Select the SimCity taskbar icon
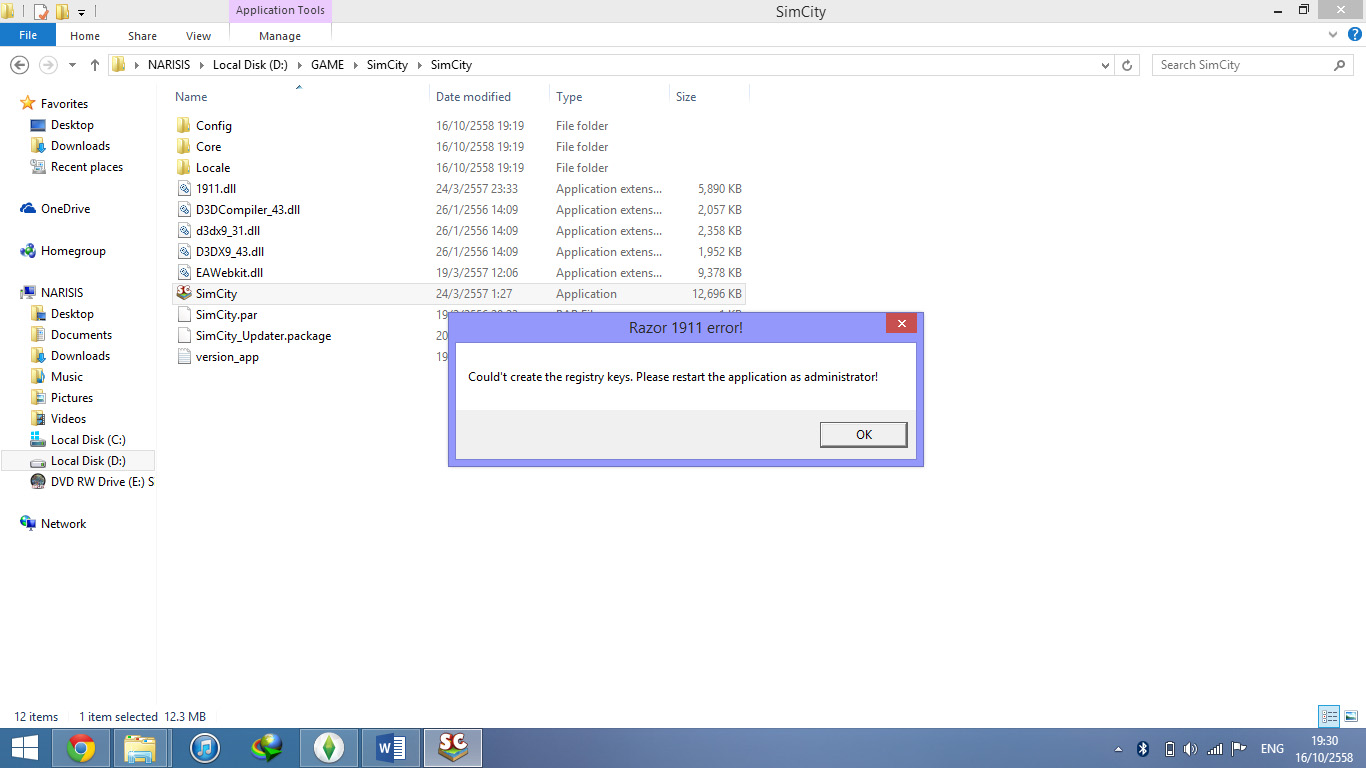 point(453,747)
